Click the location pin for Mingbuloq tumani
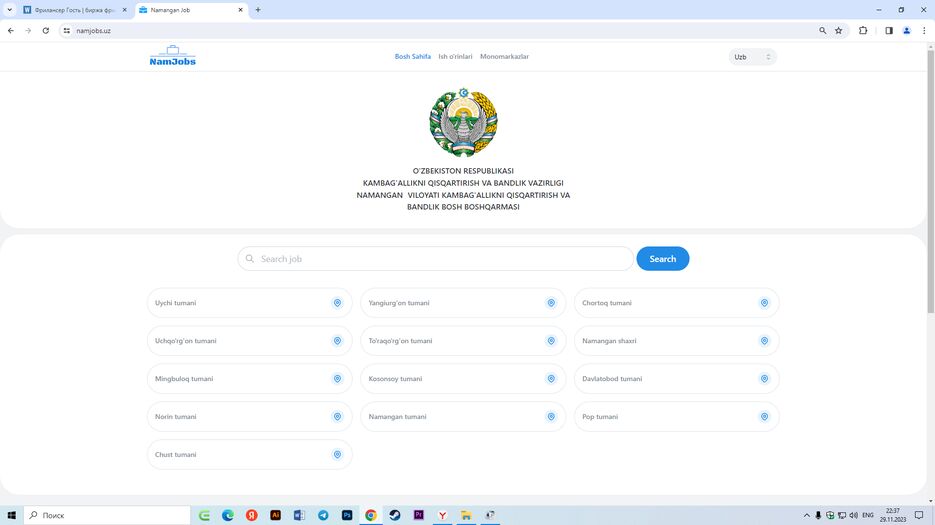Viewport: 935px width, 525px height. [x=338, y=379]
